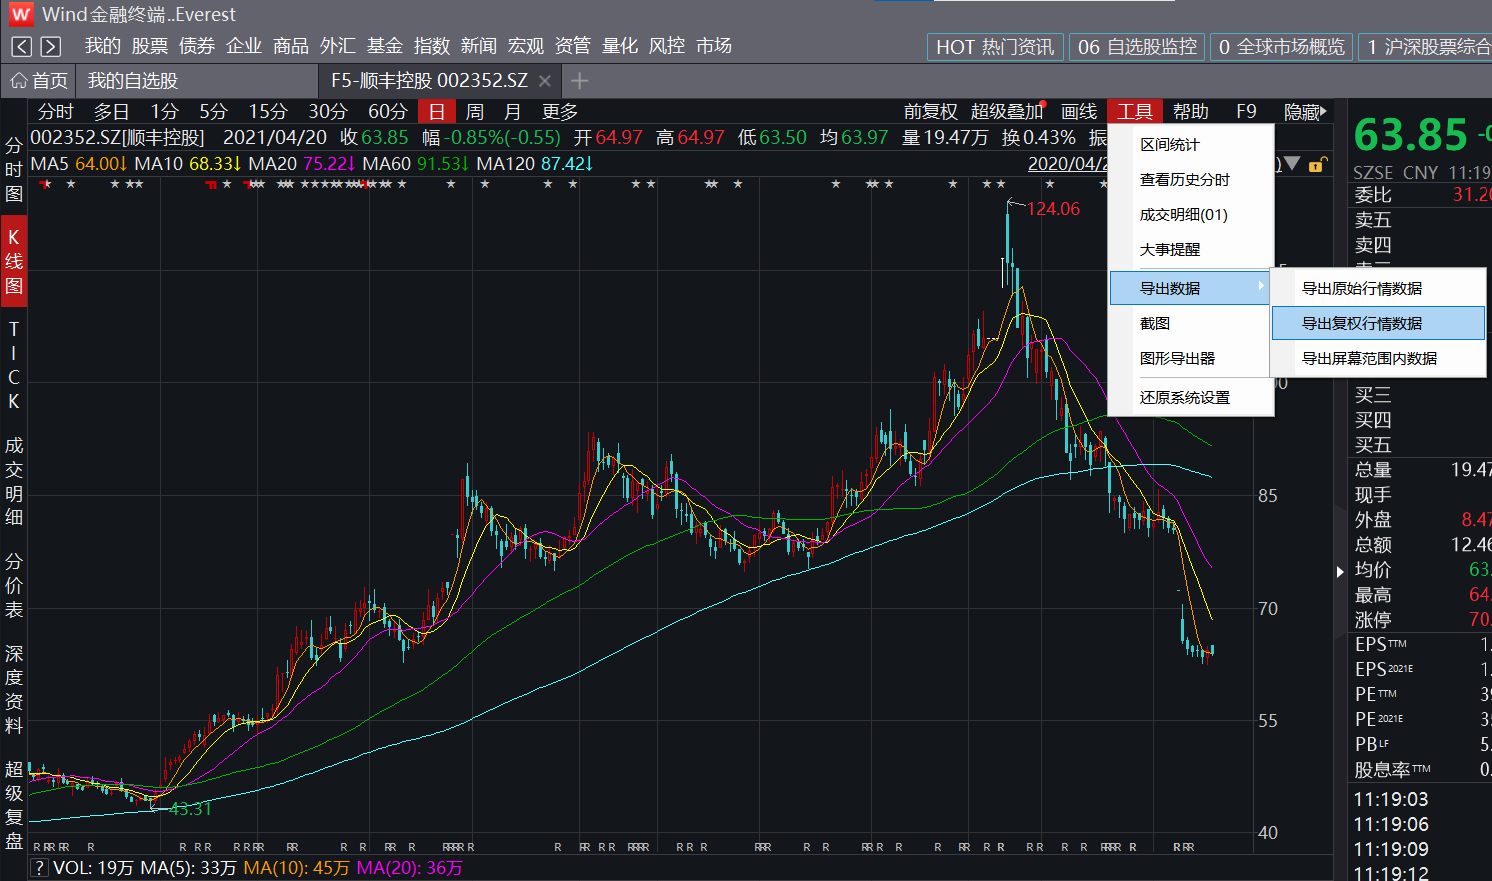Switch chart period to 60分
Screen dimensions: 1492x881
click(388, 112)
